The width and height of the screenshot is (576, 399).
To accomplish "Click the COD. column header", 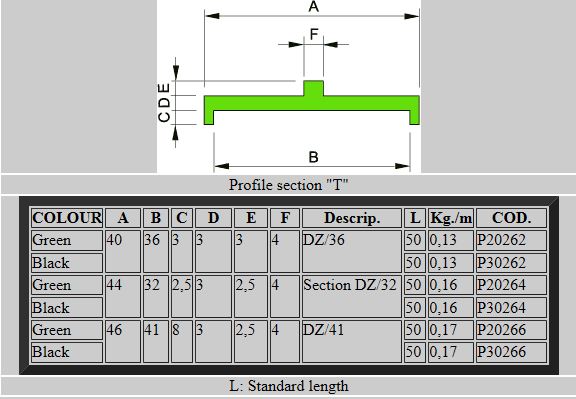I will (511, 218).
